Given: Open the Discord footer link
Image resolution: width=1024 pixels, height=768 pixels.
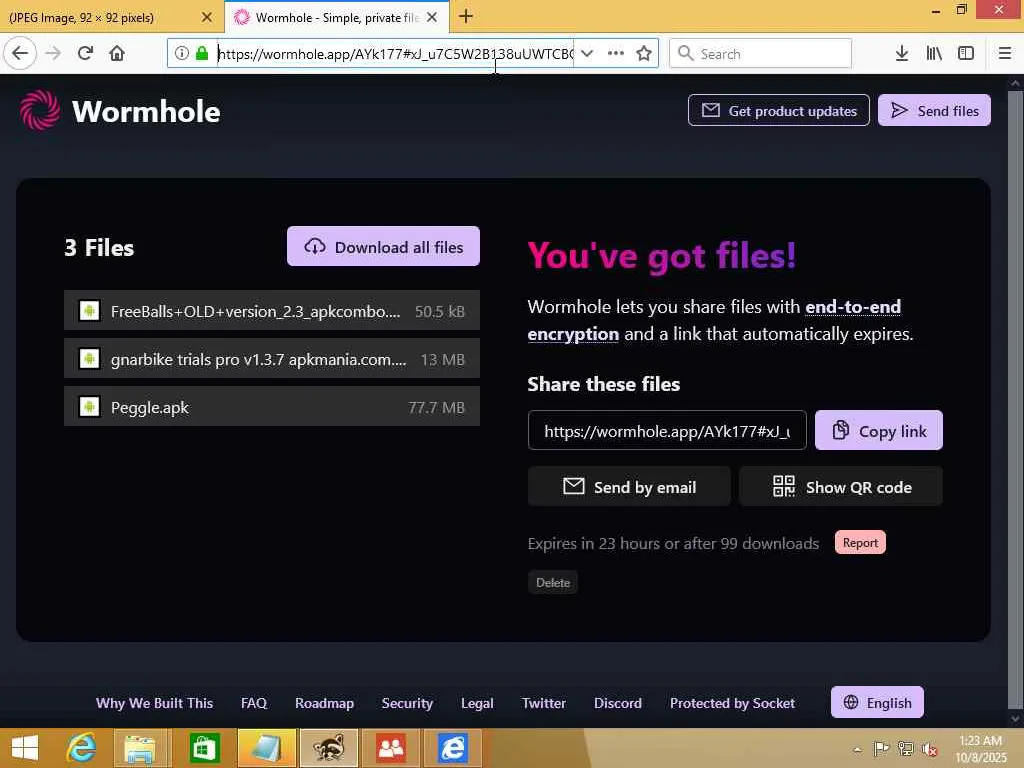Looking at the screenshot, I should (618, 703).
